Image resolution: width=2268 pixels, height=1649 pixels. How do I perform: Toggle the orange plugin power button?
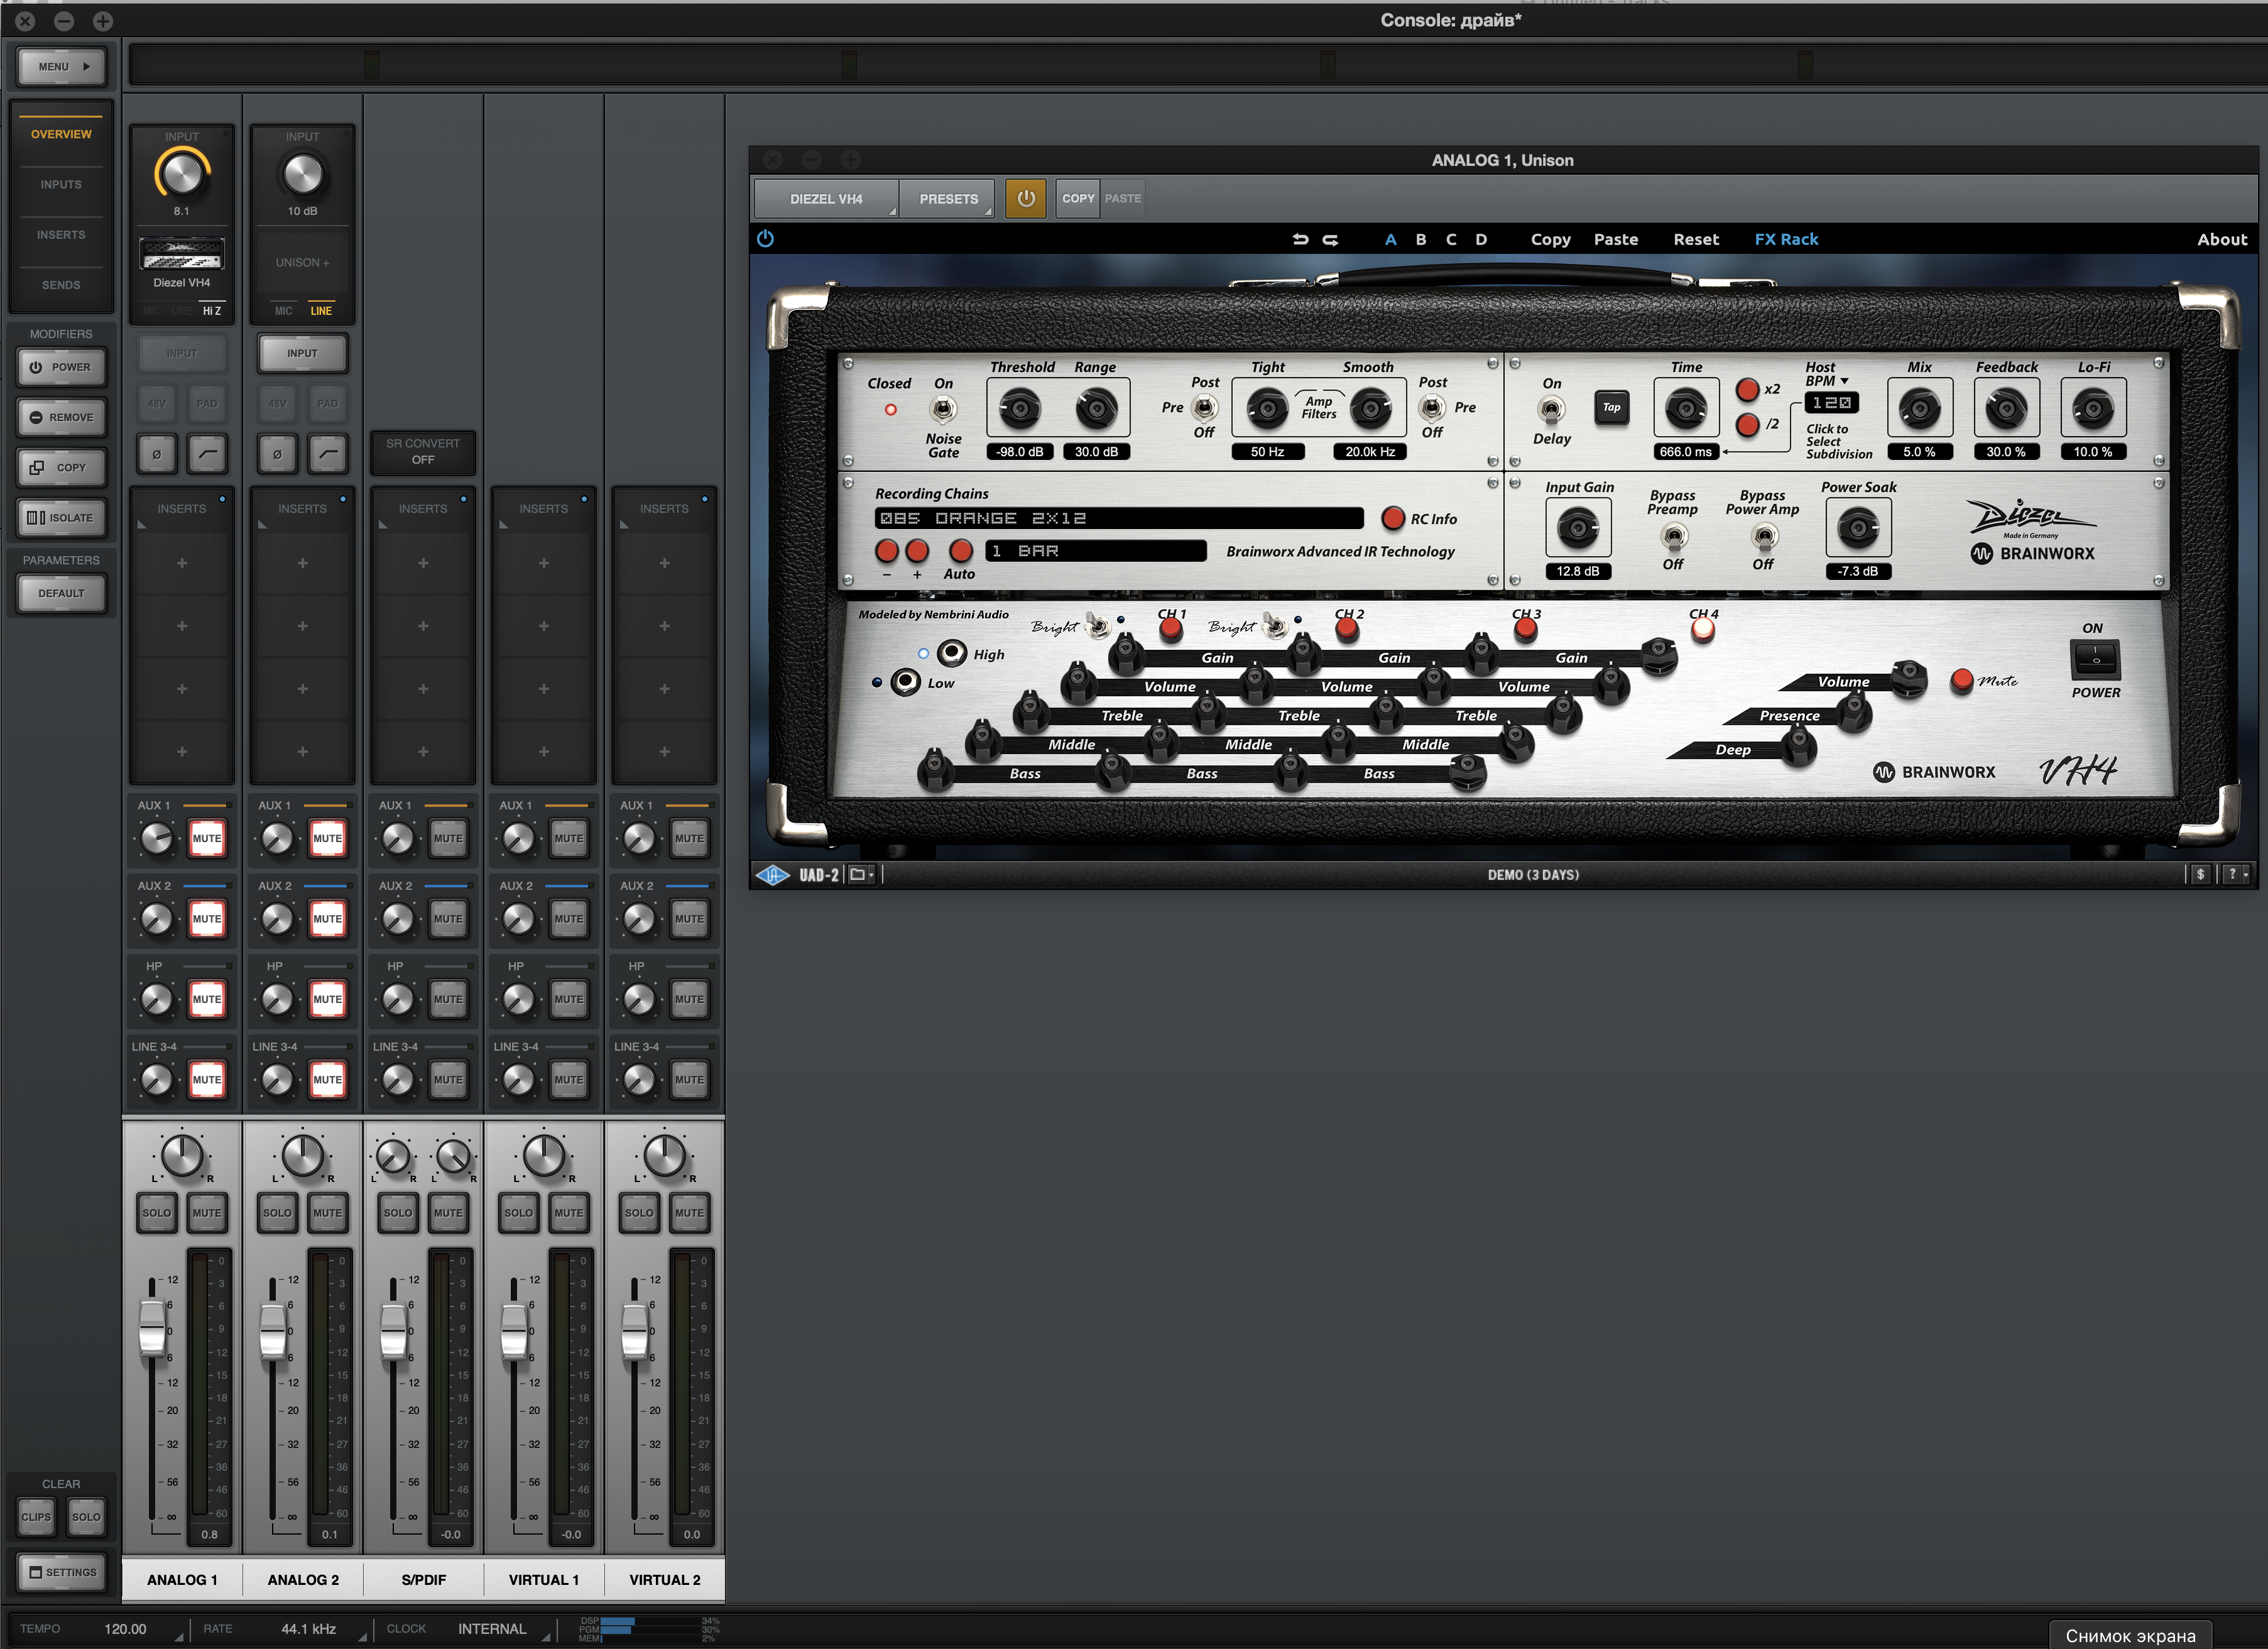(x=1025, y=198)
